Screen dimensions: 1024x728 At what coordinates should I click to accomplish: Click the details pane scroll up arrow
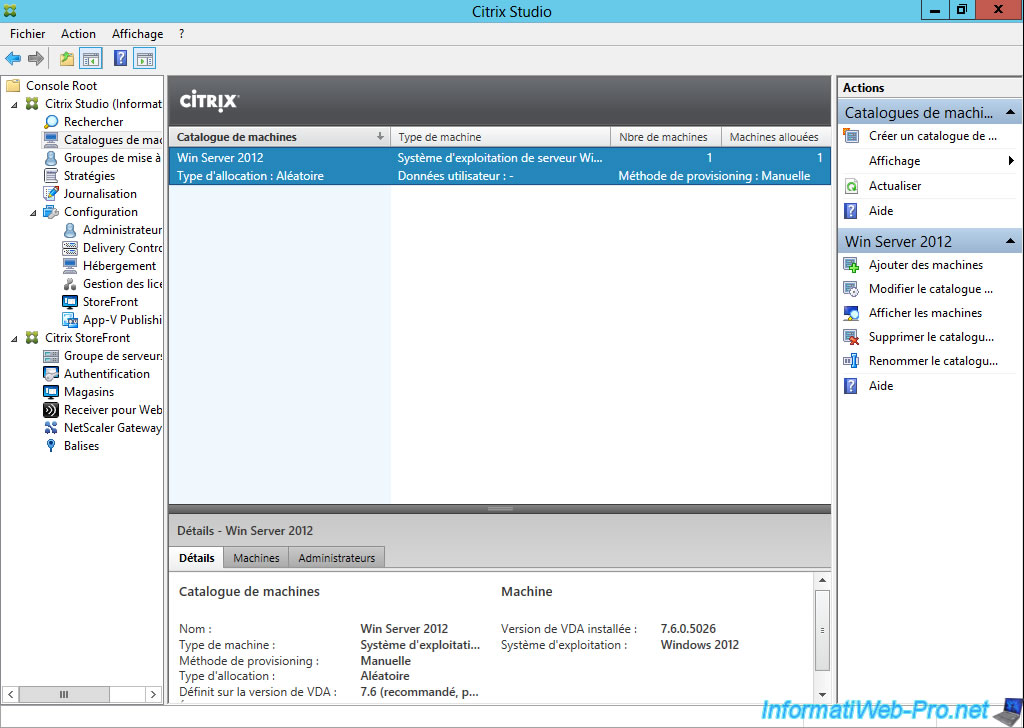point(822,580)
